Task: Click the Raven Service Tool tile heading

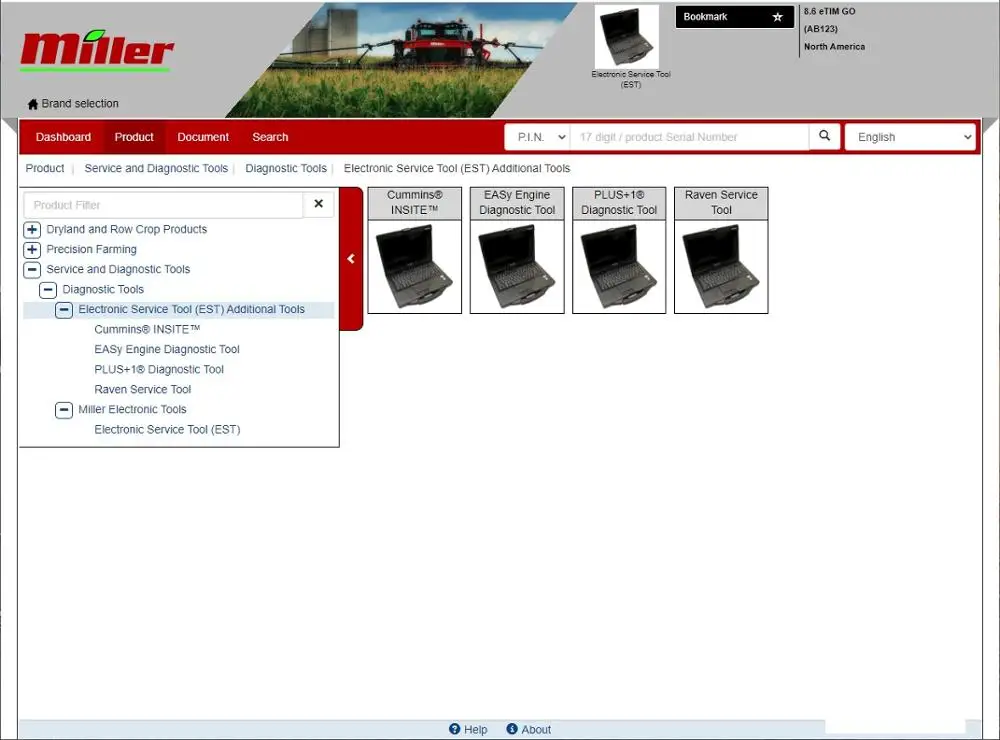Action: pyautogui.click(x=721, y=203)
